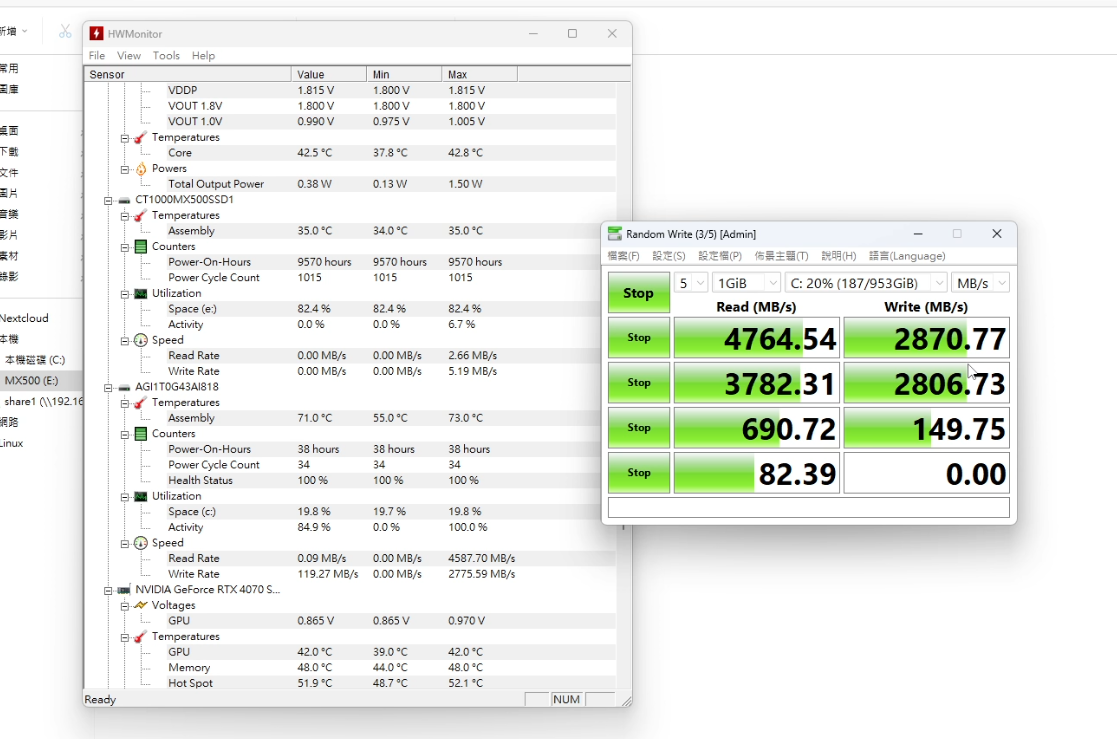The image size is (1117, 739).
Task: Click Temperatures icon under NVIDIA GeForce
Action: point(140,637)
